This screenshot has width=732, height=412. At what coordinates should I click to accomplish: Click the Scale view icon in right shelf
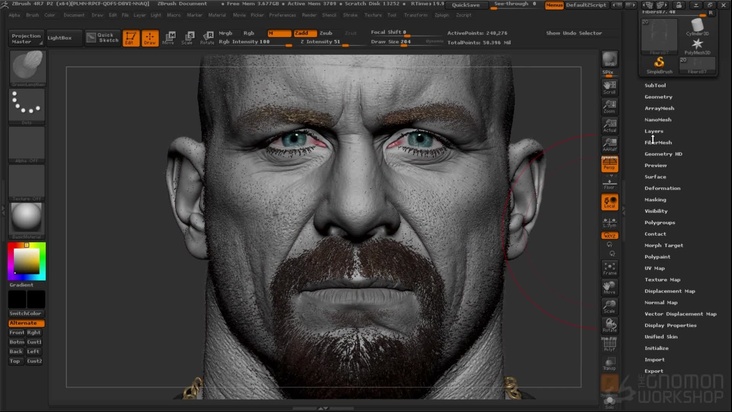click(609, 306)
